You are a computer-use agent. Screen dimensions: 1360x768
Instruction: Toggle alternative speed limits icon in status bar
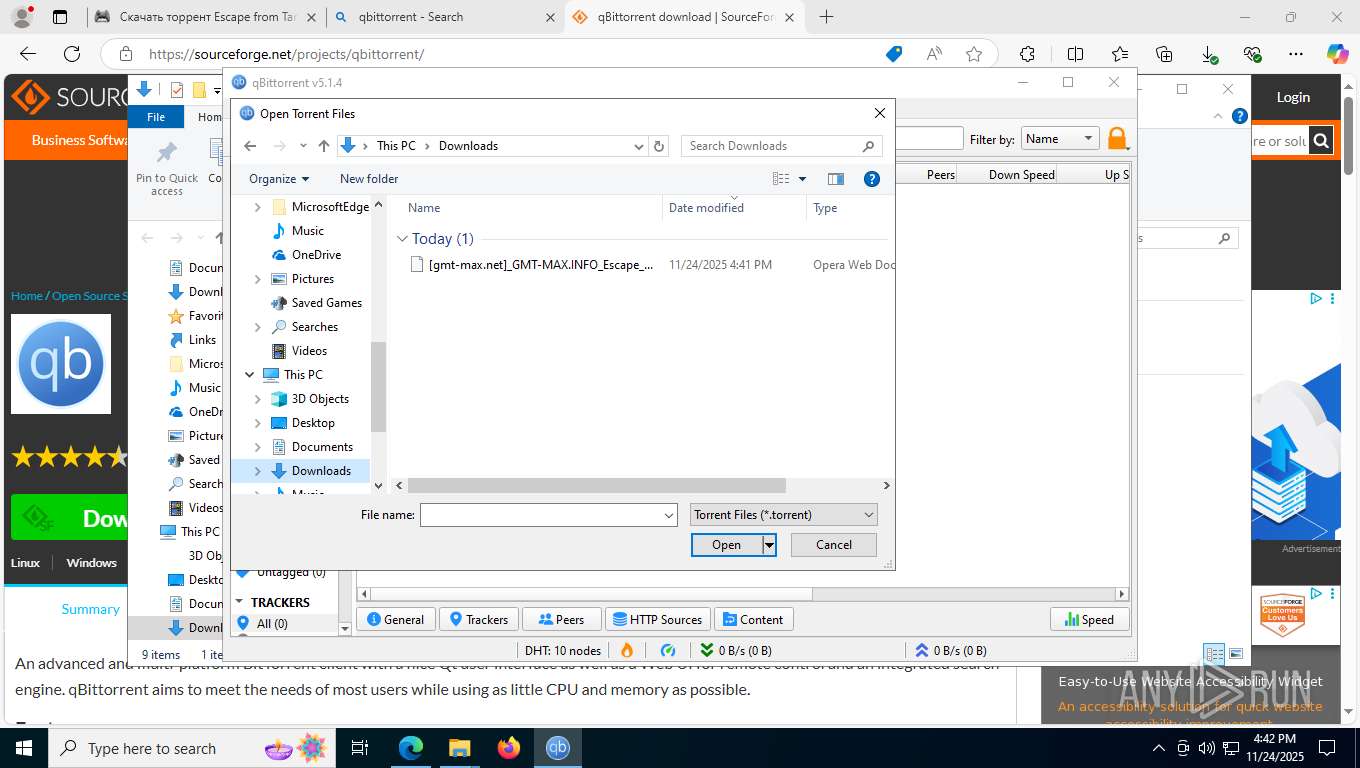click(x=668, y=650)
